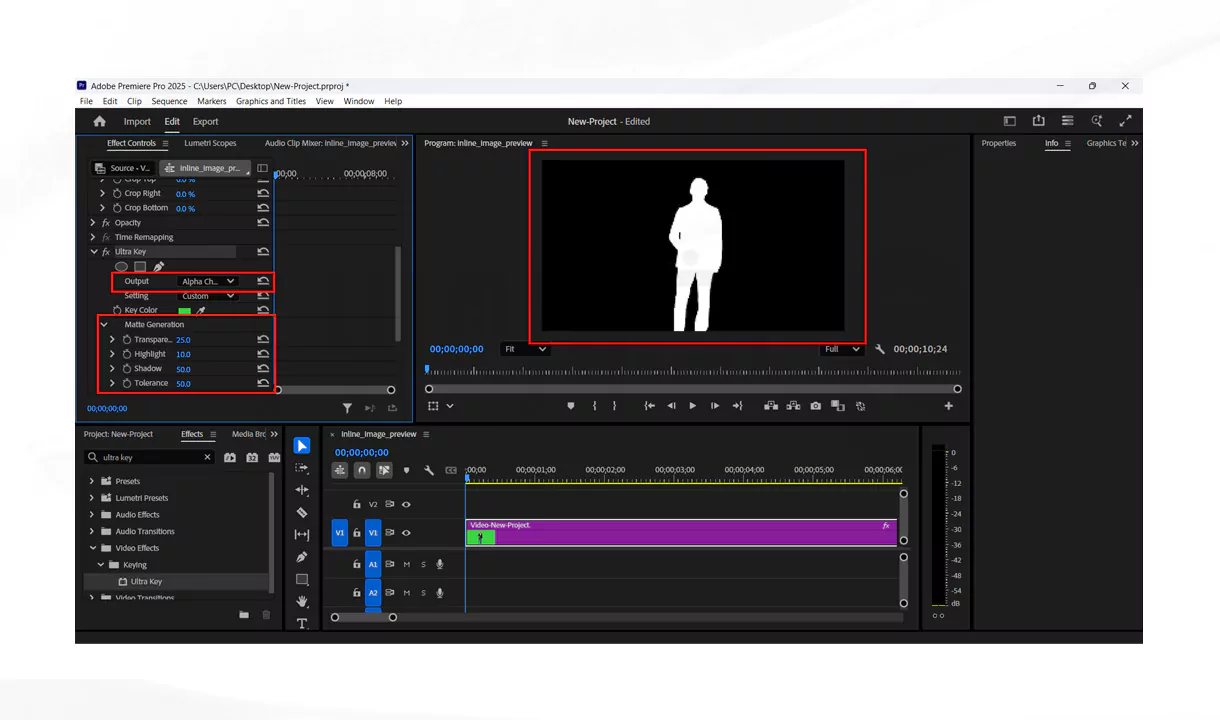The width and height of the screenshot is (1220, 720).
Task: Toggle visibility eye for track V2
Action: (x=406, y=504)
